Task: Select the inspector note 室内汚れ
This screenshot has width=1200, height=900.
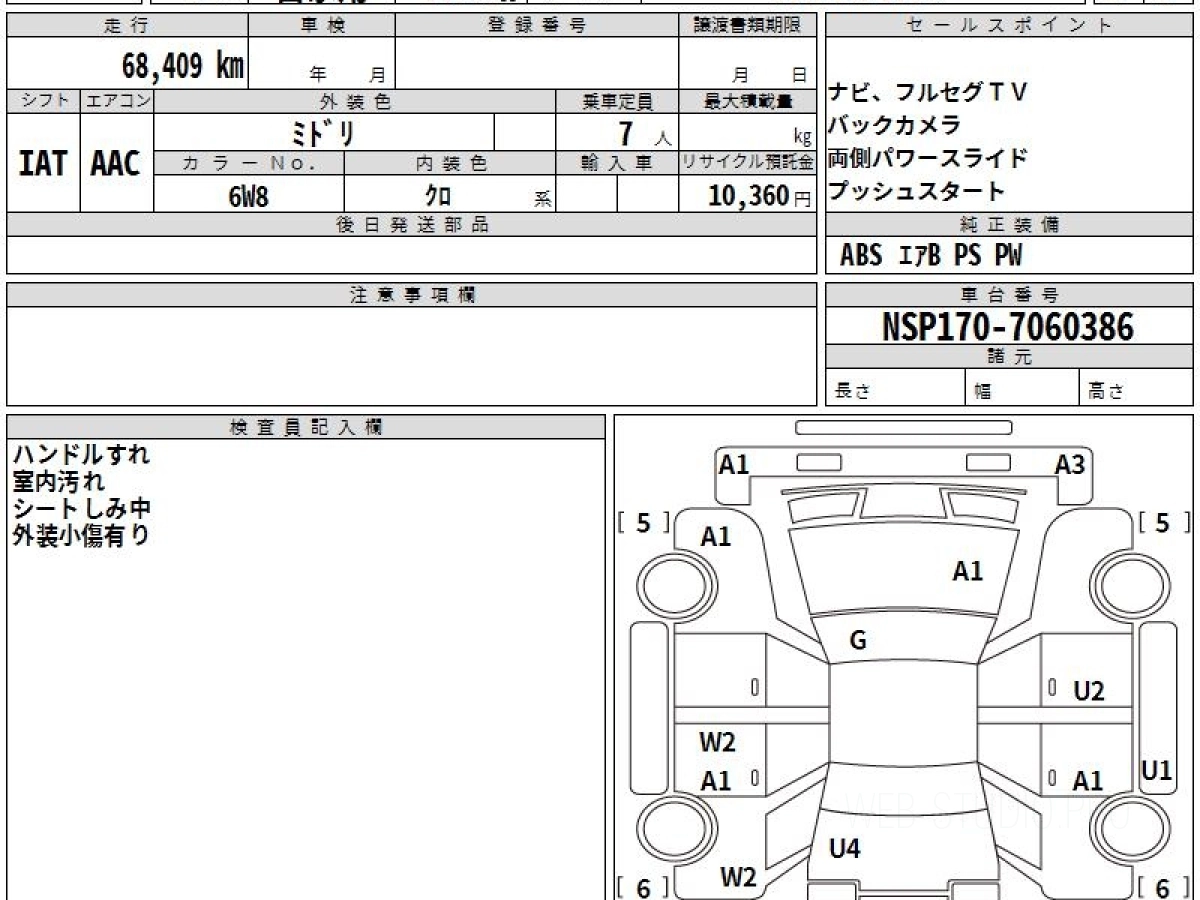Action: tap(58, 482)
